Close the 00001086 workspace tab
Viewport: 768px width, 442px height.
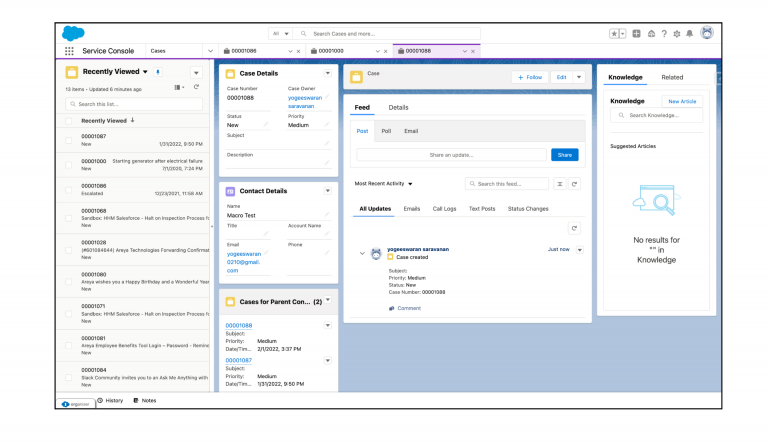(x=298, y=51)
